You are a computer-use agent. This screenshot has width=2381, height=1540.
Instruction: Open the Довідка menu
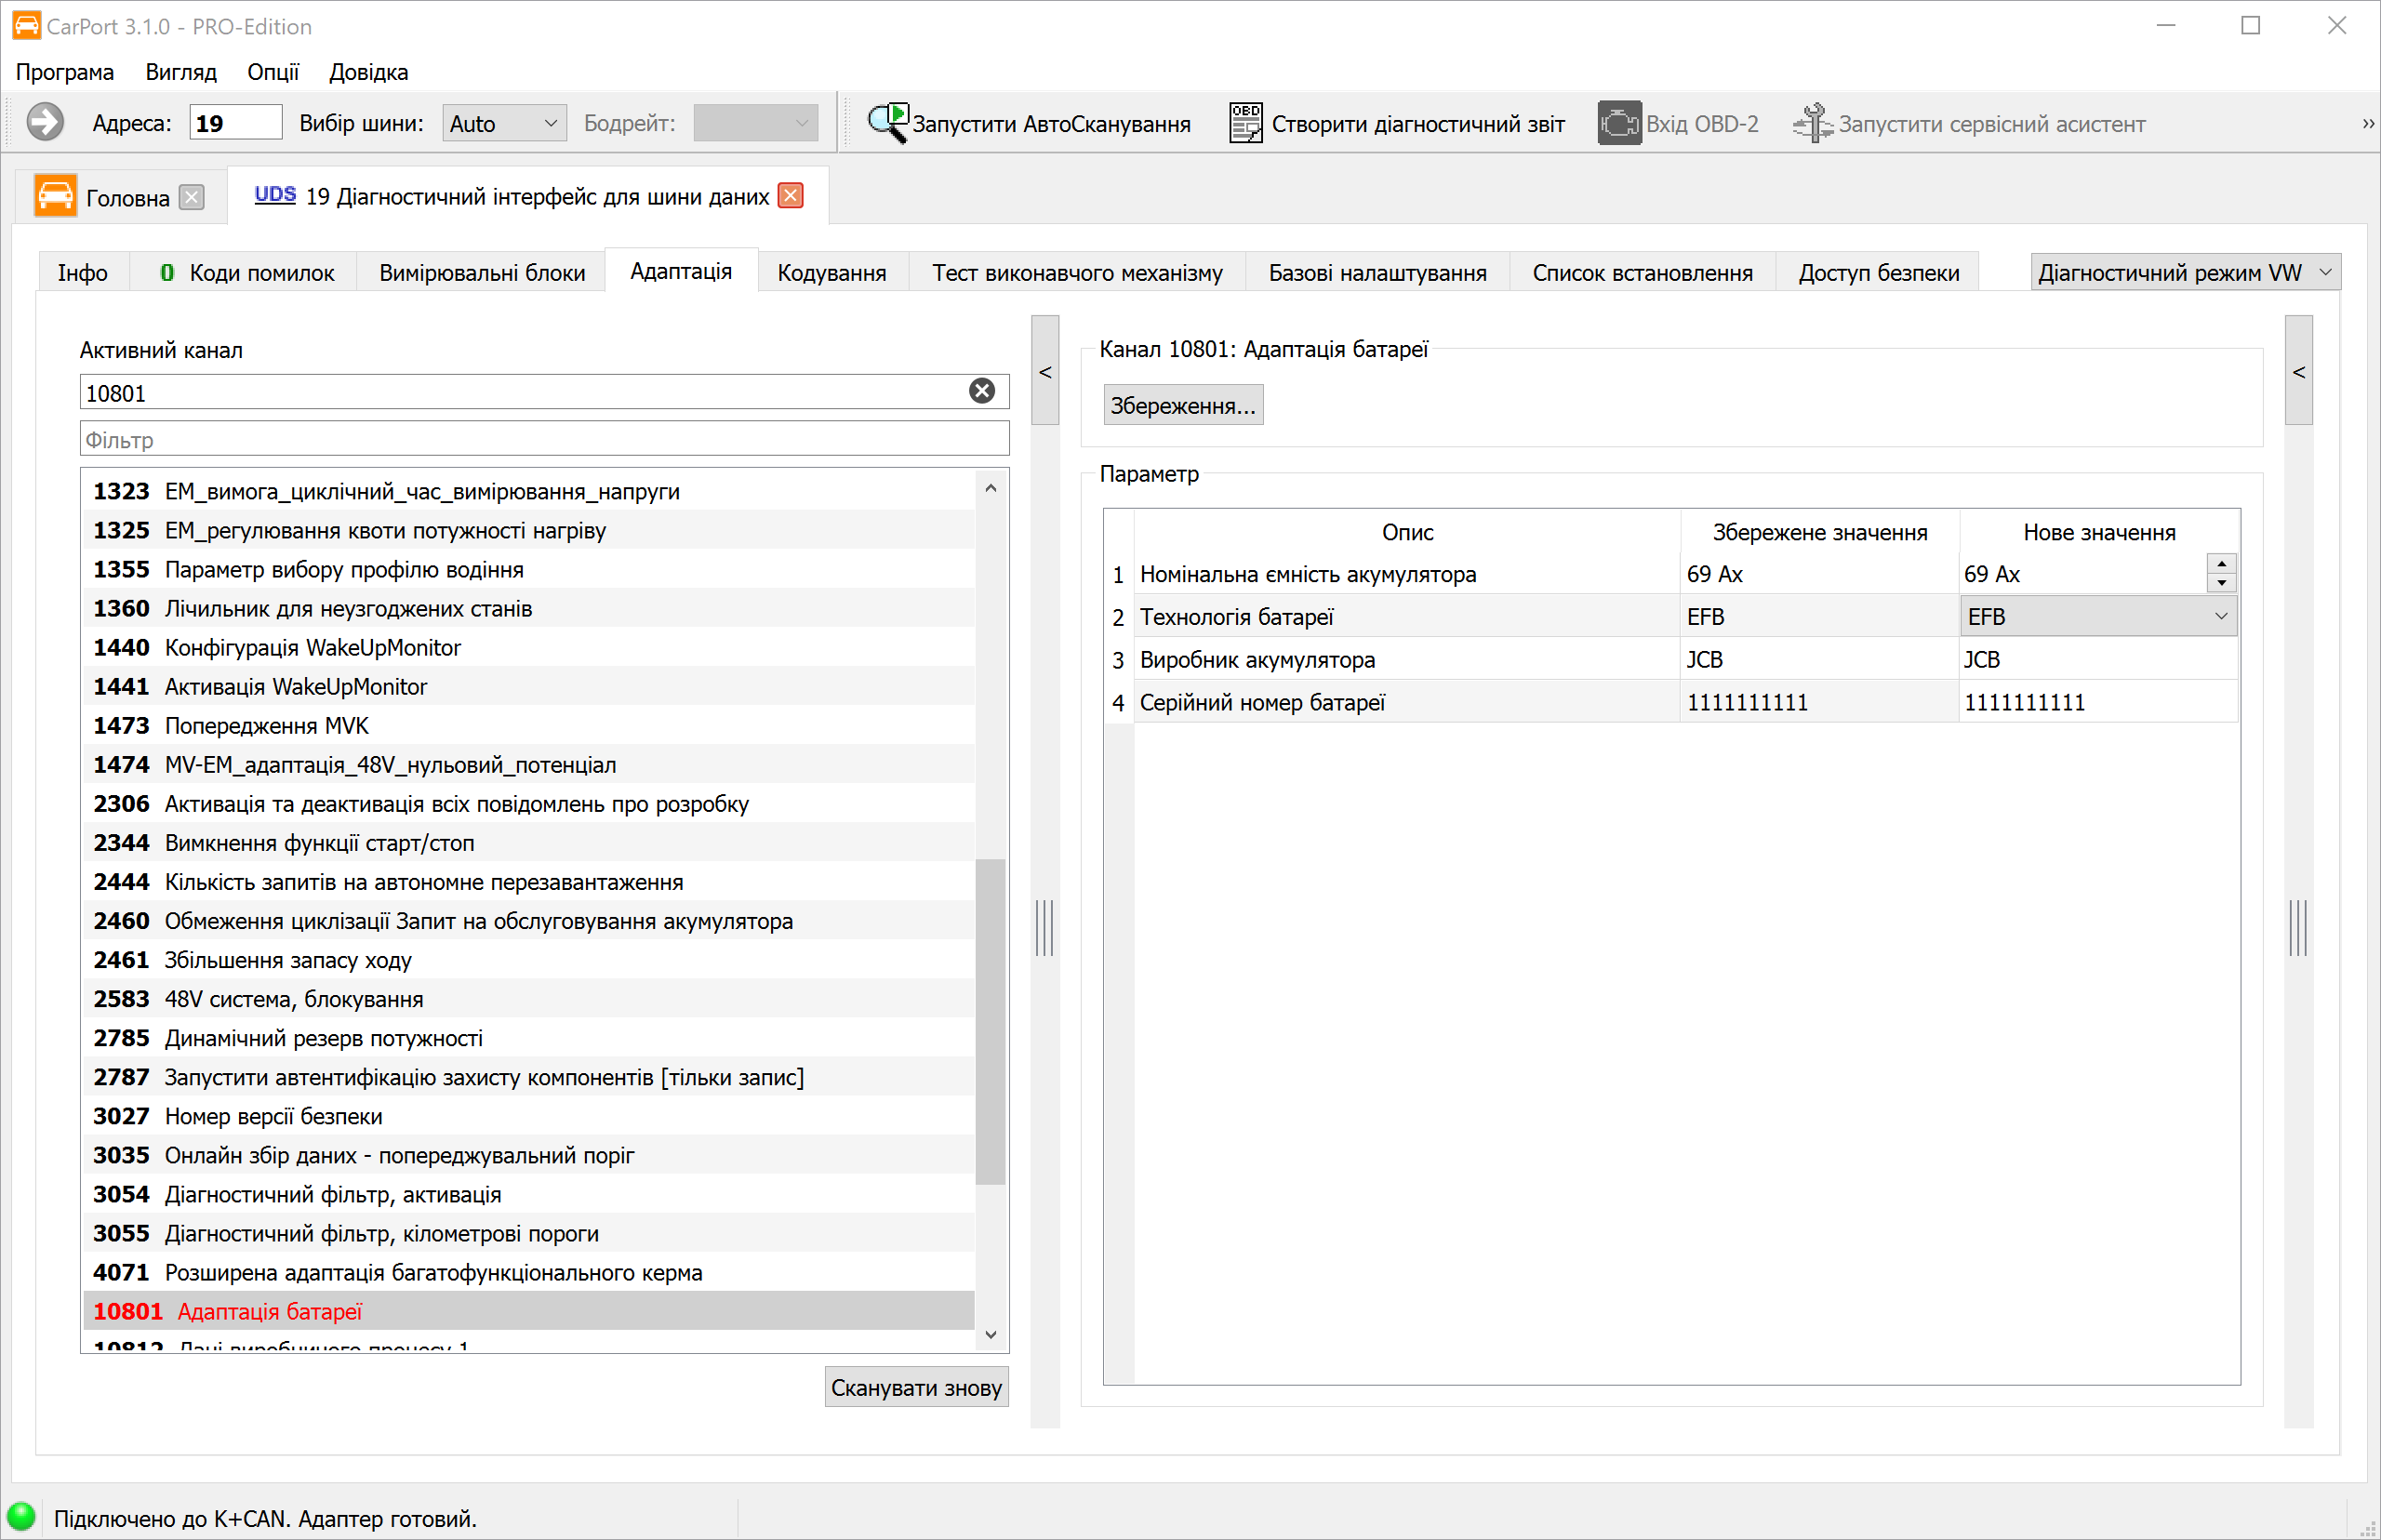[x=368, y=72]
